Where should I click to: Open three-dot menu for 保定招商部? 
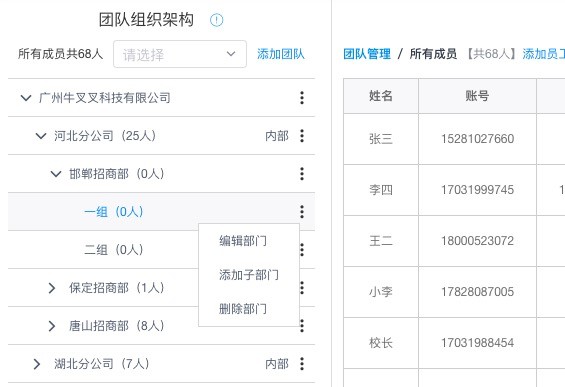click(303, 288)
